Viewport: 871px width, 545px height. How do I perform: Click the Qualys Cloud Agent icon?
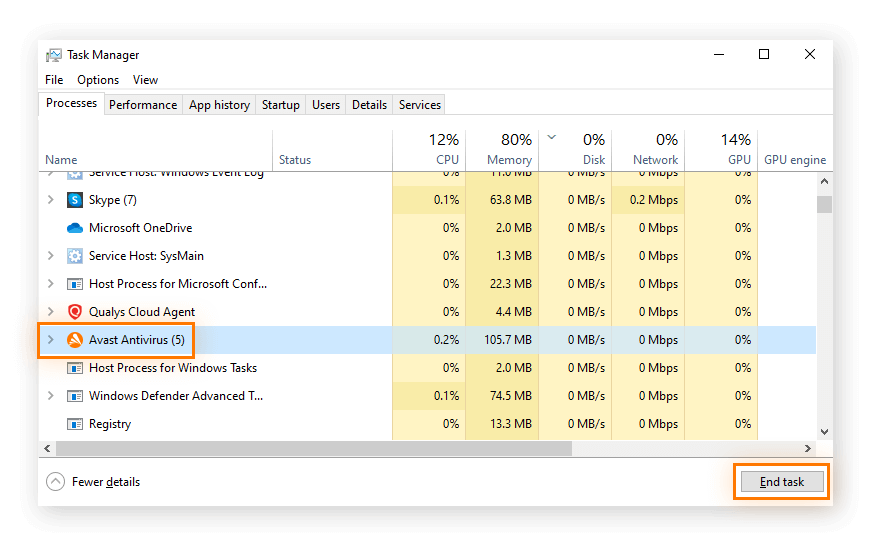pos(74,312)
